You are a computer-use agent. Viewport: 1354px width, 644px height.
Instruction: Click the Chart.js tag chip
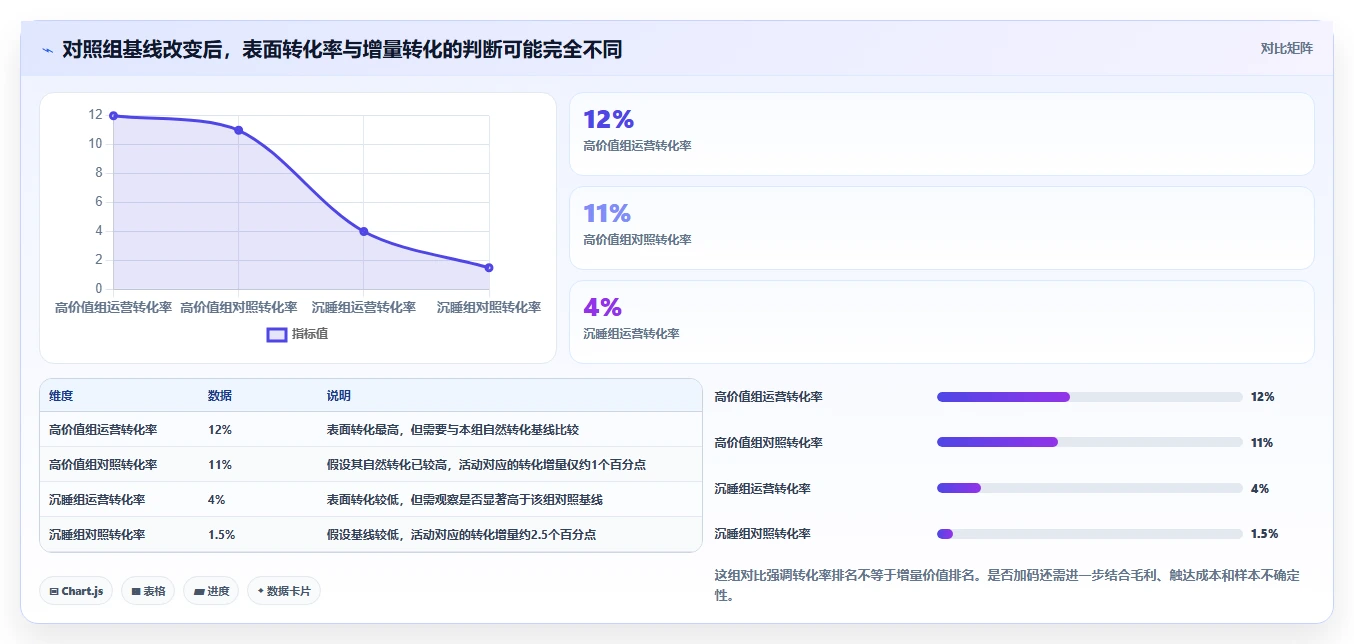tap(77, 591)
